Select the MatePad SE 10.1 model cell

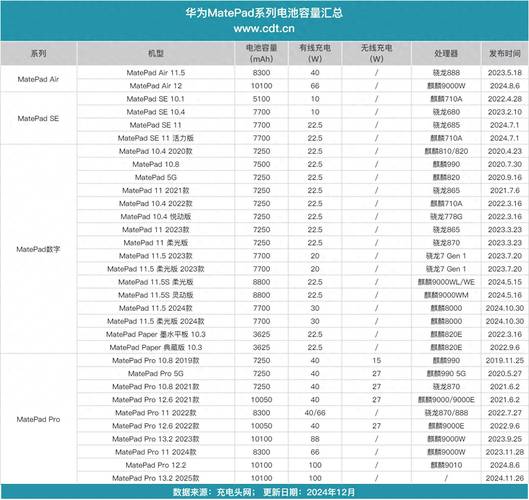click(156, 99)
